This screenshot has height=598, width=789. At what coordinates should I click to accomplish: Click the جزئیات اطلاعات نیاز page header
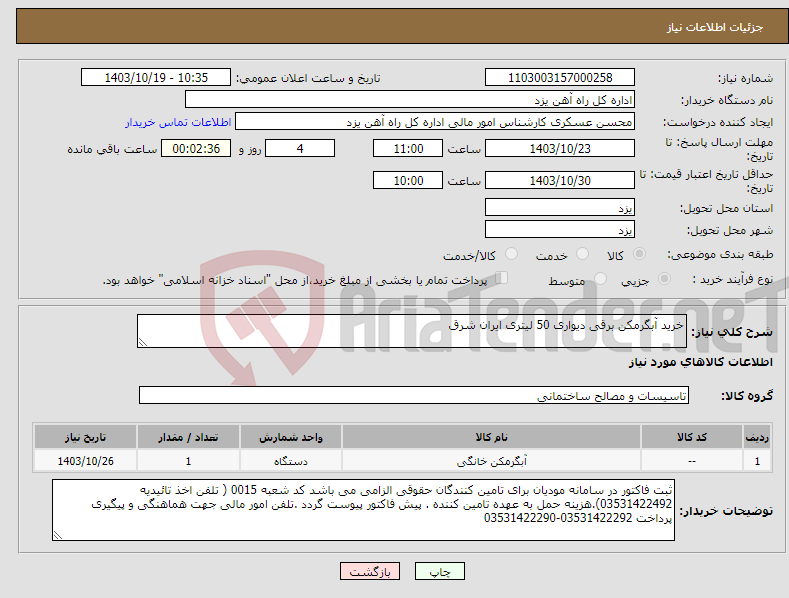click(715, 27)
